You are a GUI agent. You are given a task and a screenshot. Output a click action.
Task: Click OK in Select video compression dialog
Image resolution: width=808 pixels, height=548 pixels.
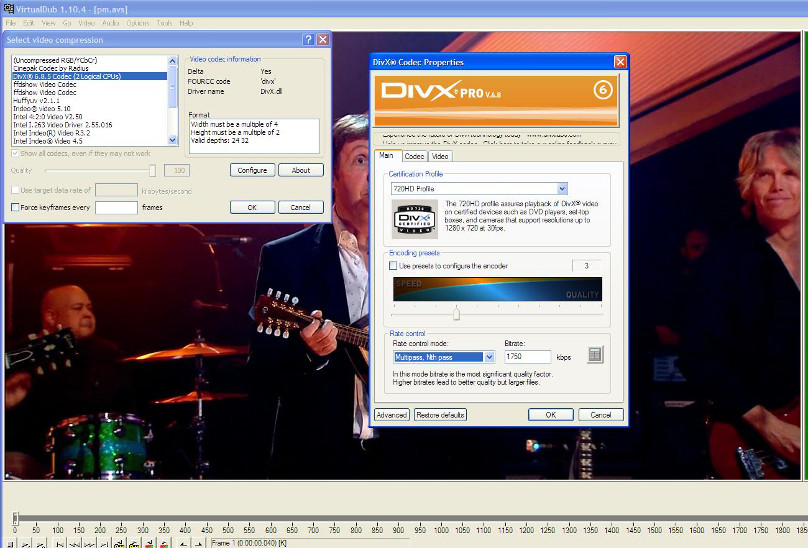252,207
